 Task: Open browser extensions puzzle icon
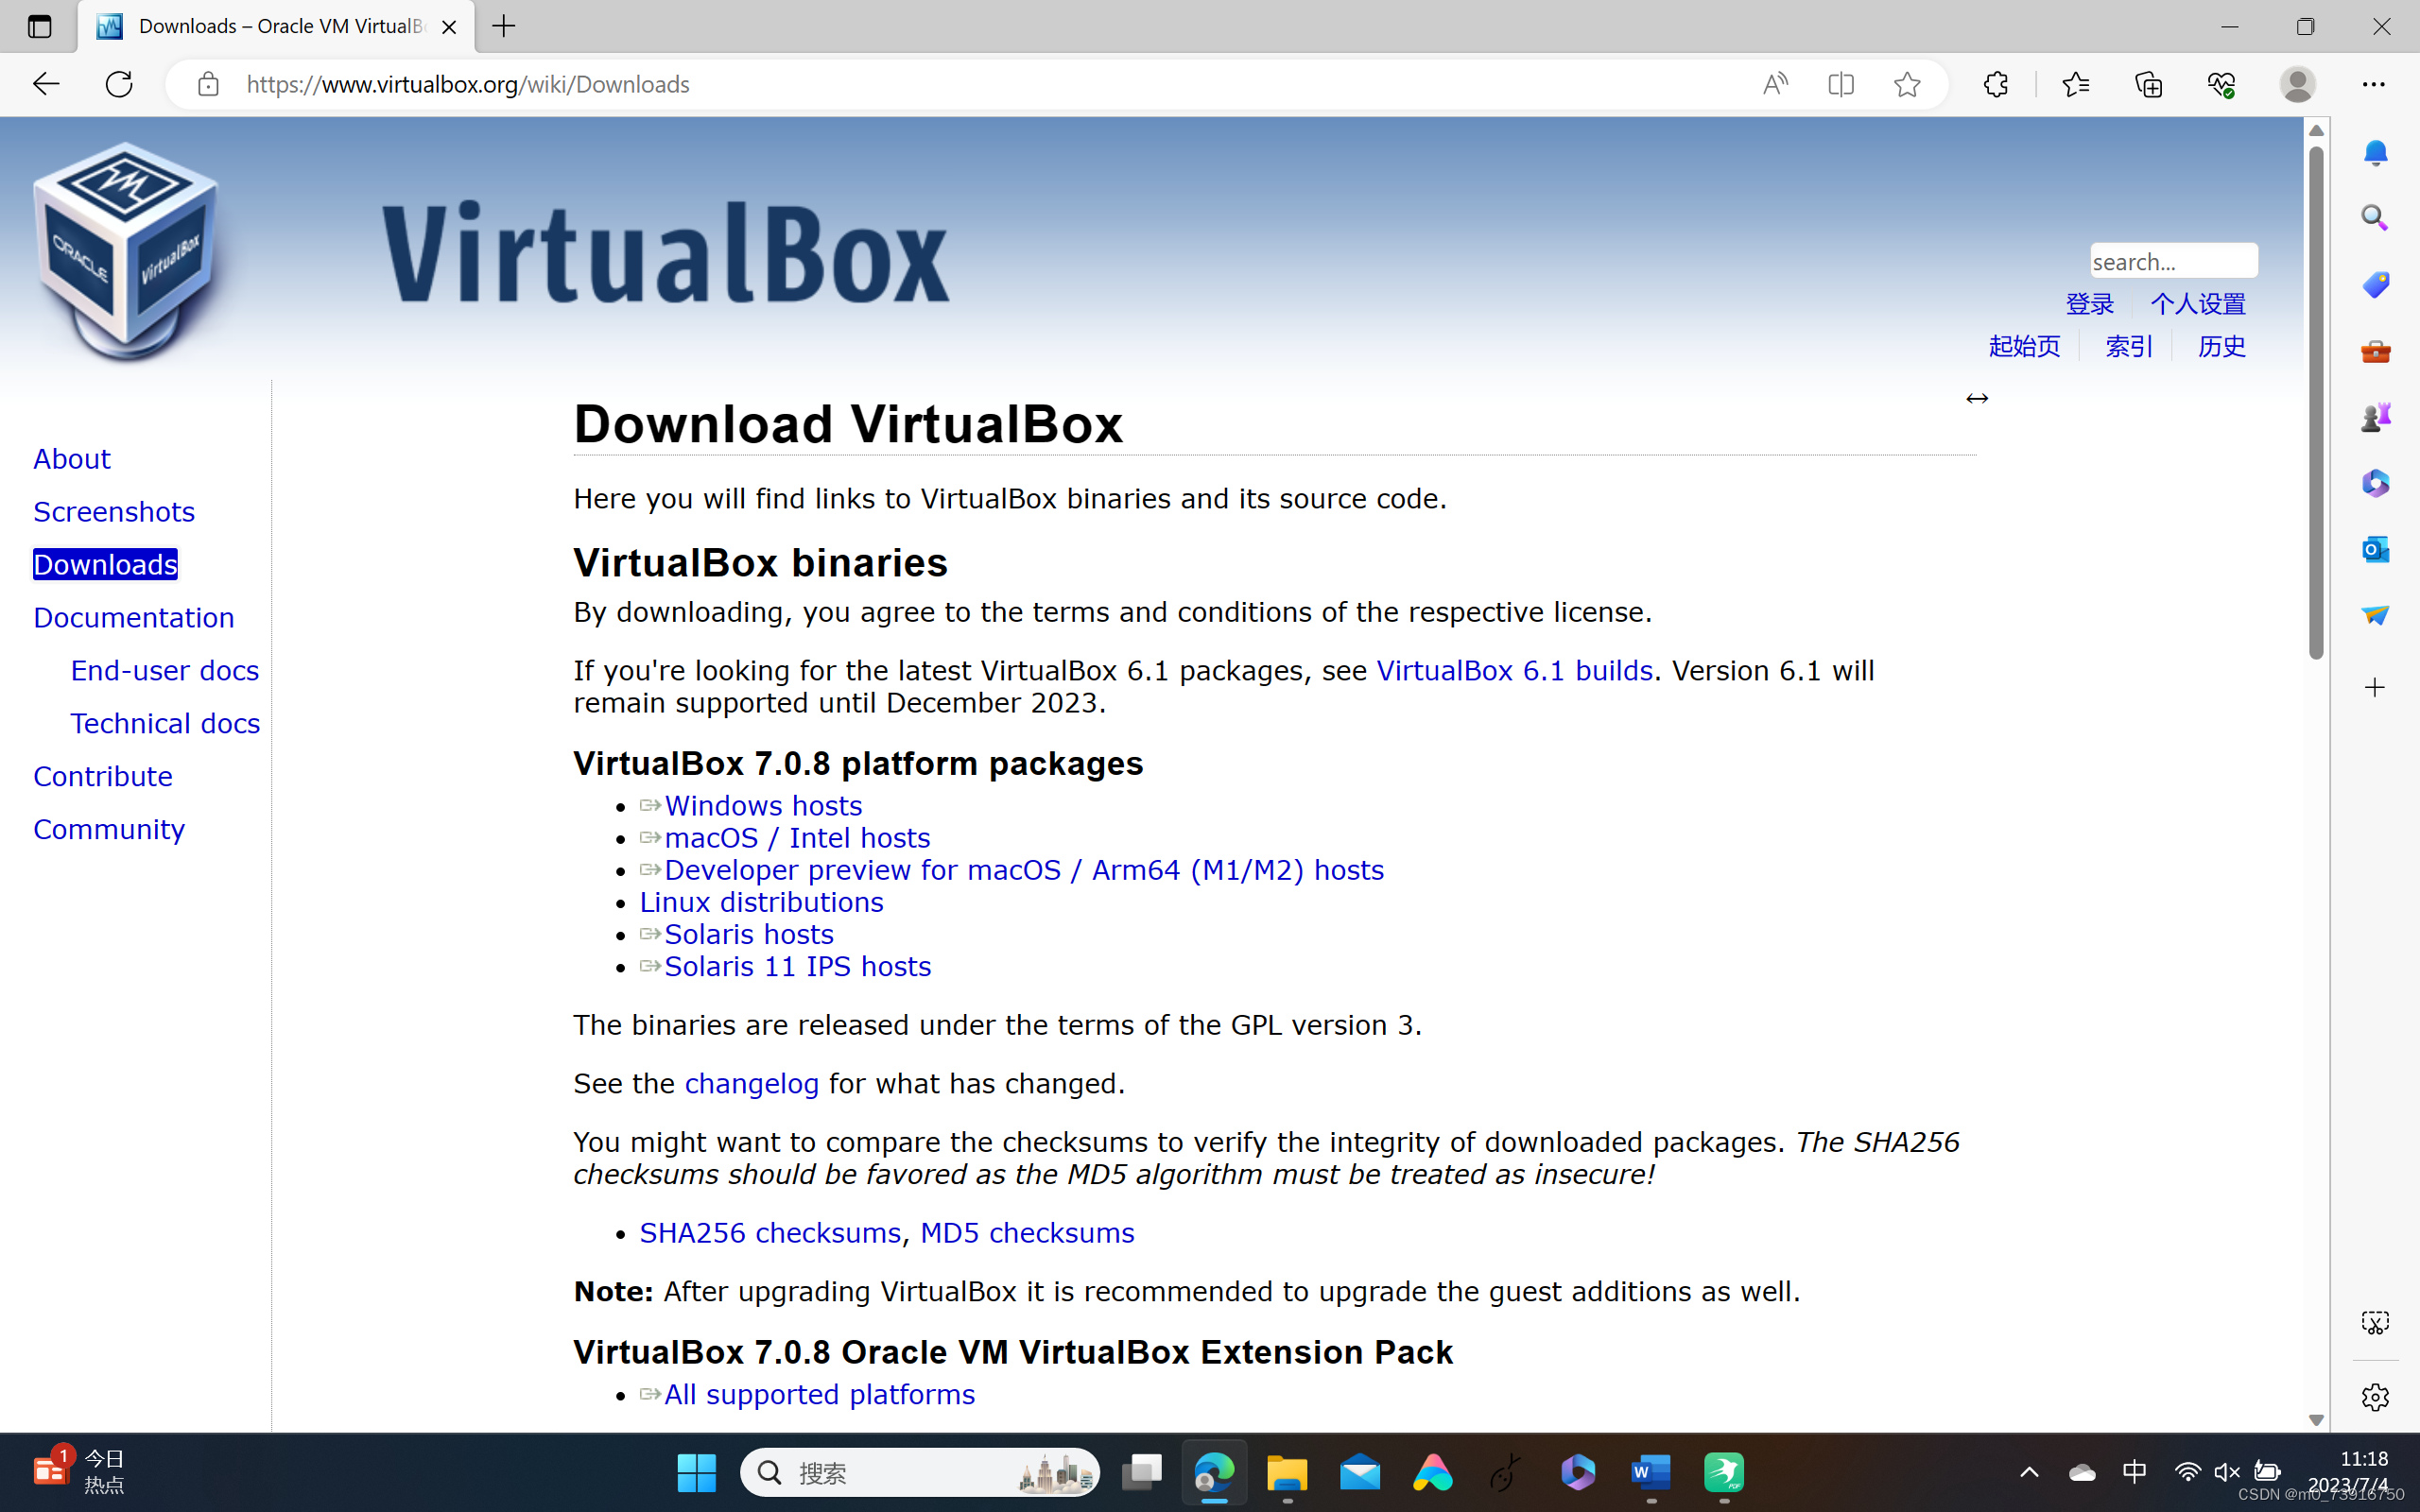(x=1996, y=84)
